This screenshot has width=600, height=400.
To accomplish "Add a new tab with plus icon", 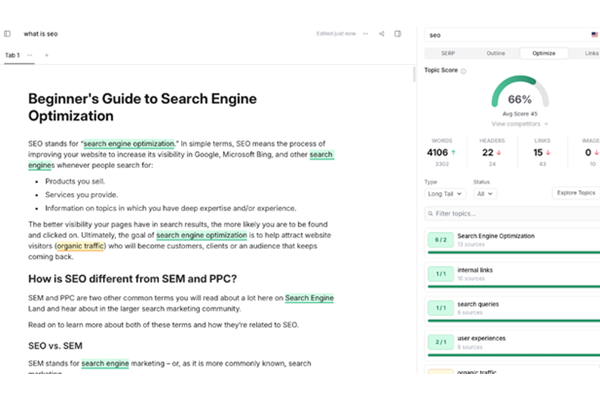I will coord(46,55).
